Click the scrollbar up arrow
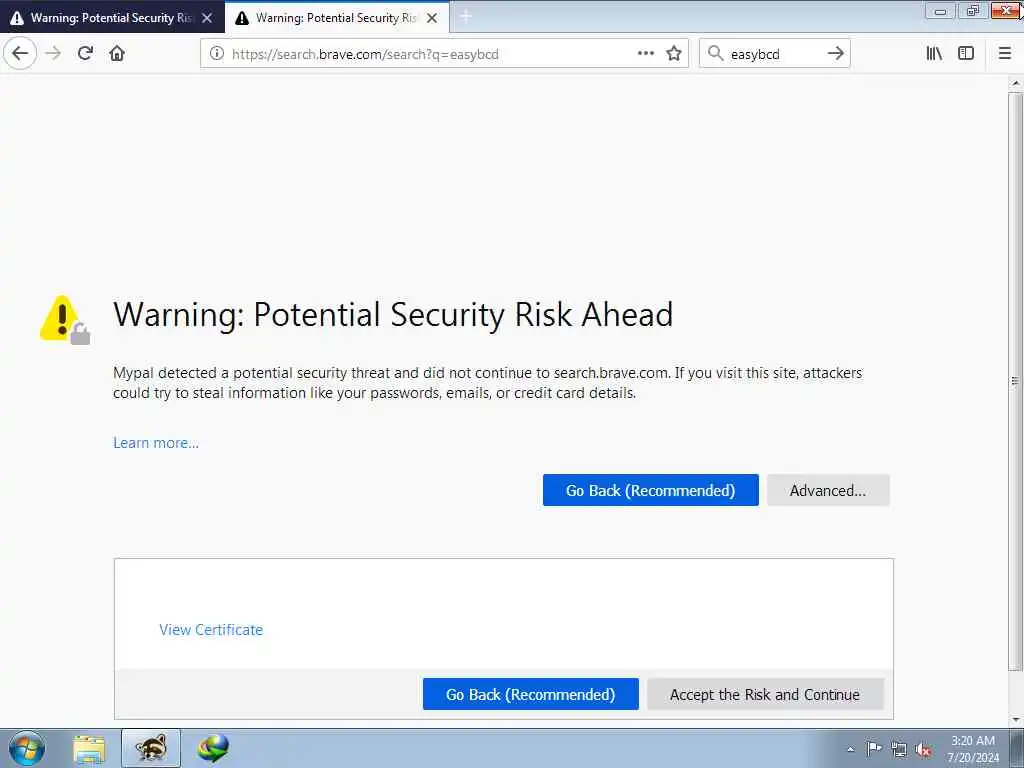Image resolution: width=1024 pixels, height=768 pixels. tap(1016, 84)
